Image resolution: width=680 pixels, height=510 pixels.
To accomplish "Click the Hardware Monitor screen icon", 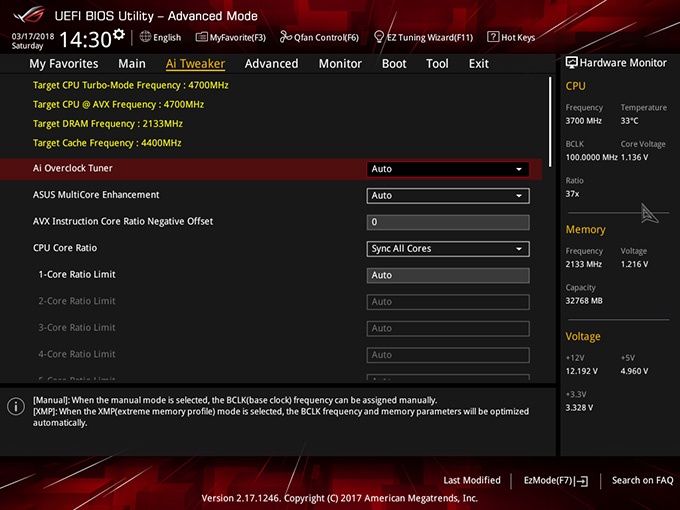I will click(572, 62).
